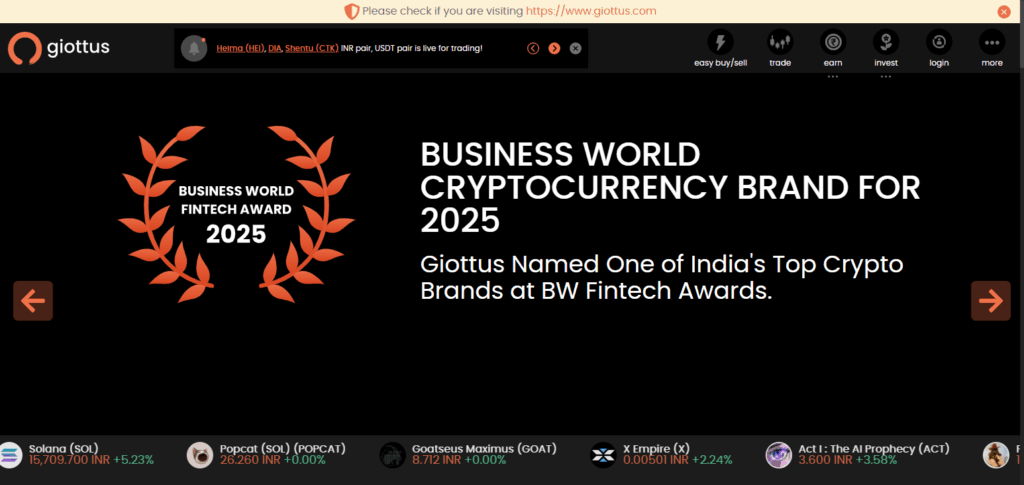The image size is (1024, 485).
Task: Click 'Act I : The AI Prophecy (ACT)'
Action: pyautogui.click(x=874, y=449)
